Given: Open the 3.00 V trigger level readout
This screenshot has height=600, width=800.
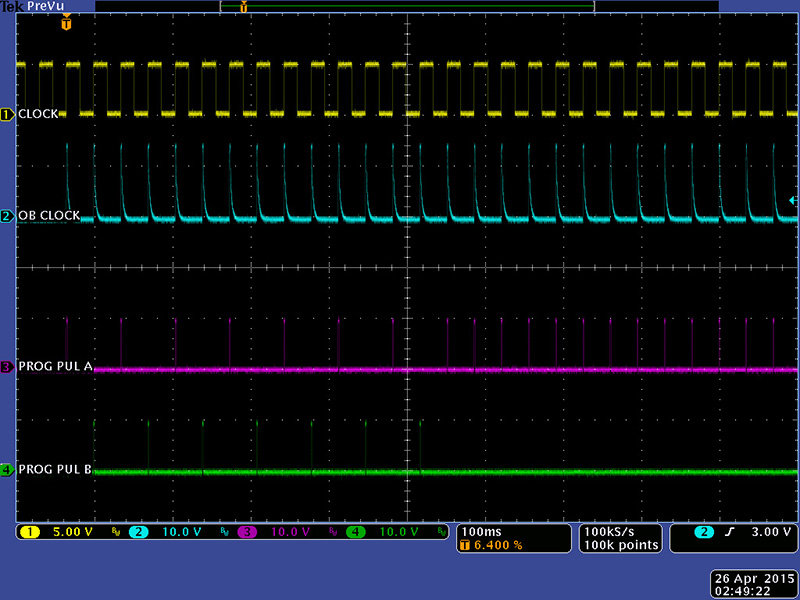Looking at the screenshot, I should pos(769,532).
